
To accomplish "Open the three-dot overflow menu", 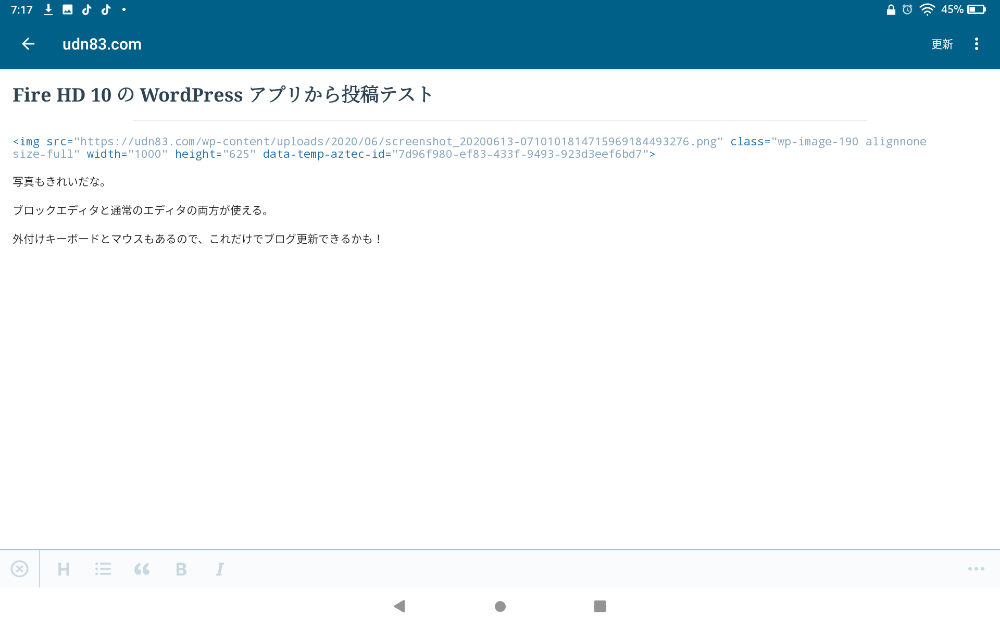I will click(x=977, y=44).
